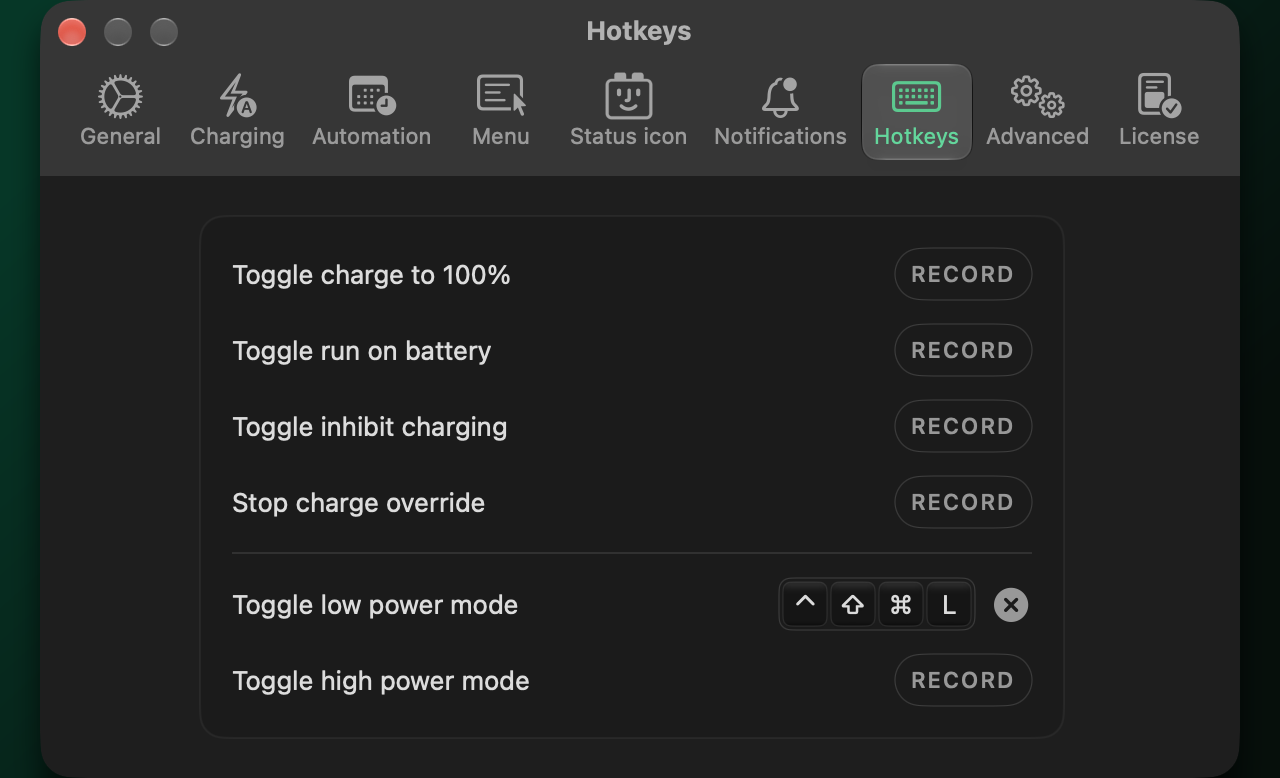
Task: Click the 'Toggle inhibit charging' label
Action: 369,427
